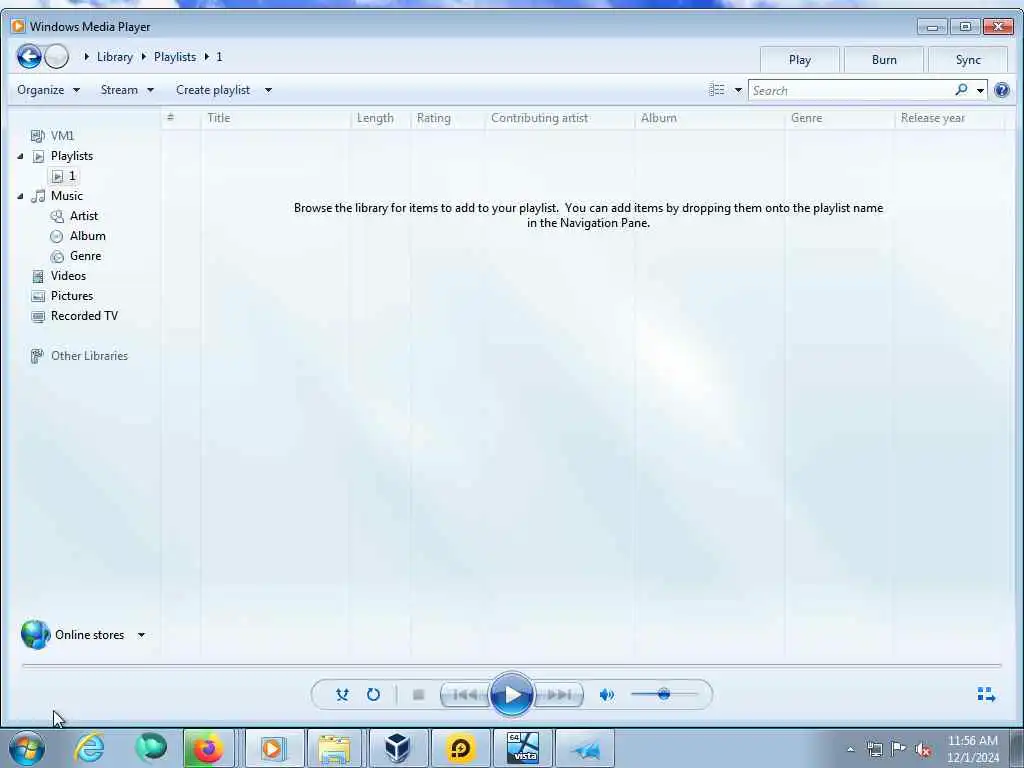
Task: Open Pictures in the navigation pane
Action: tap(72, 296)
